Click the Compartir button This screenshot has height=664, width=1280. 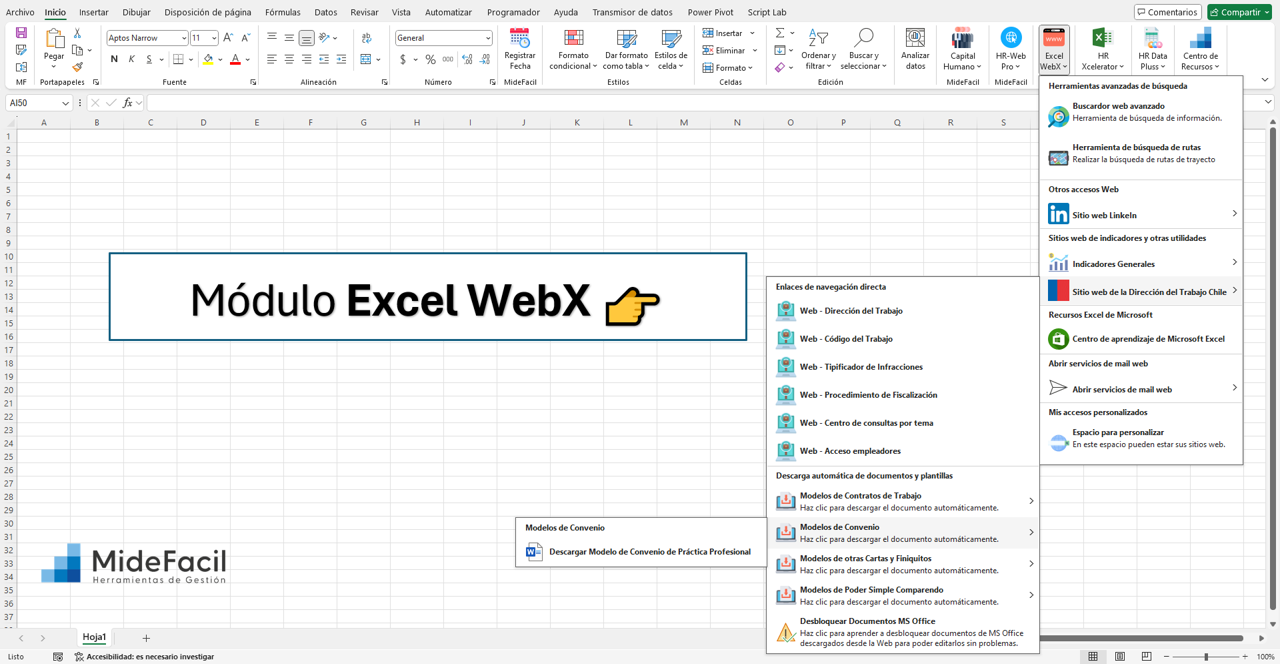point(1239,12)
